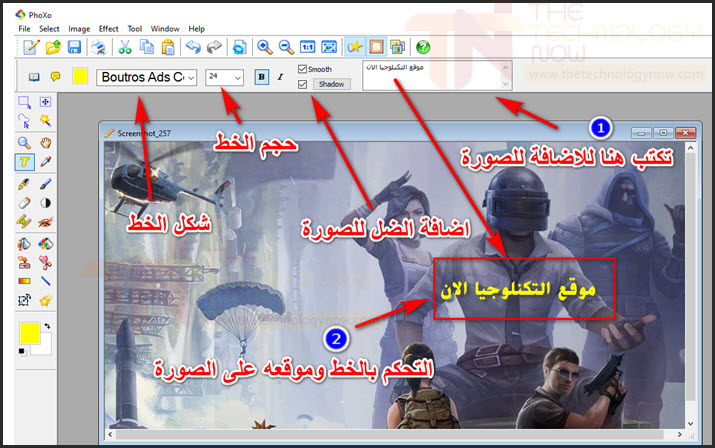Viewport: 715px width, 448px height.
Task: Toggle Italic text formatting
Action: click(x=280, y=77)
